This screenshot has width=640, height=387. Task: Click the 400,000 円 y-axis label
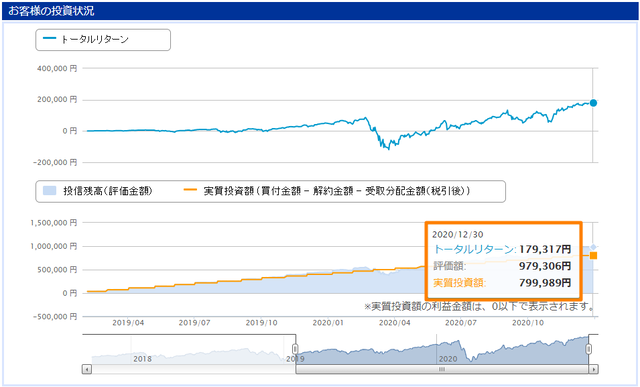pos(57,69)
